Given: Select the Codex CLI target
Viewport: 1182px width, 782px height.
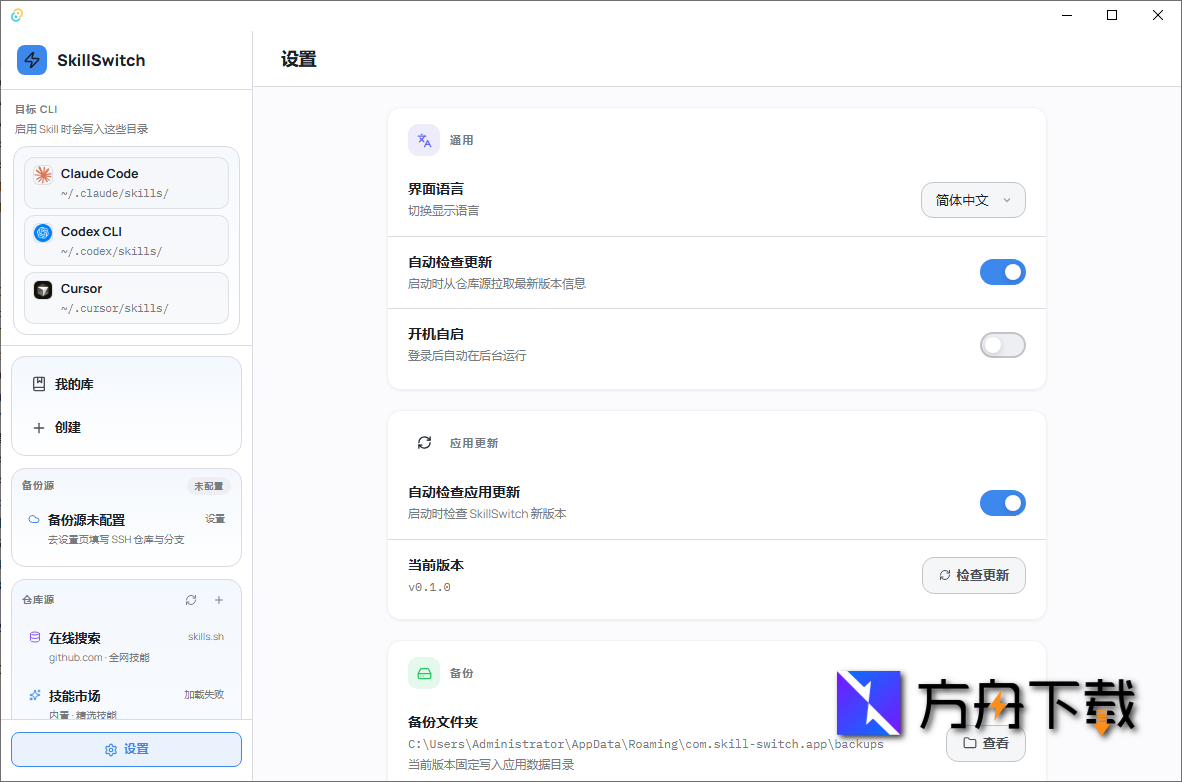Looking at the screenshot, I should tap(126, 240).
